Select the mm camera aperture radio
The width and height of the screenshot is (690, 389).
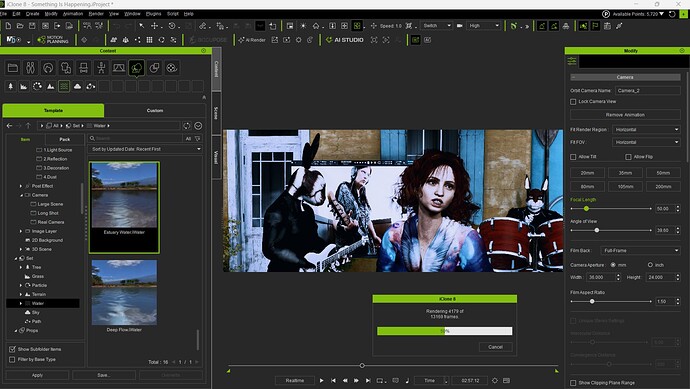(613, 265)
